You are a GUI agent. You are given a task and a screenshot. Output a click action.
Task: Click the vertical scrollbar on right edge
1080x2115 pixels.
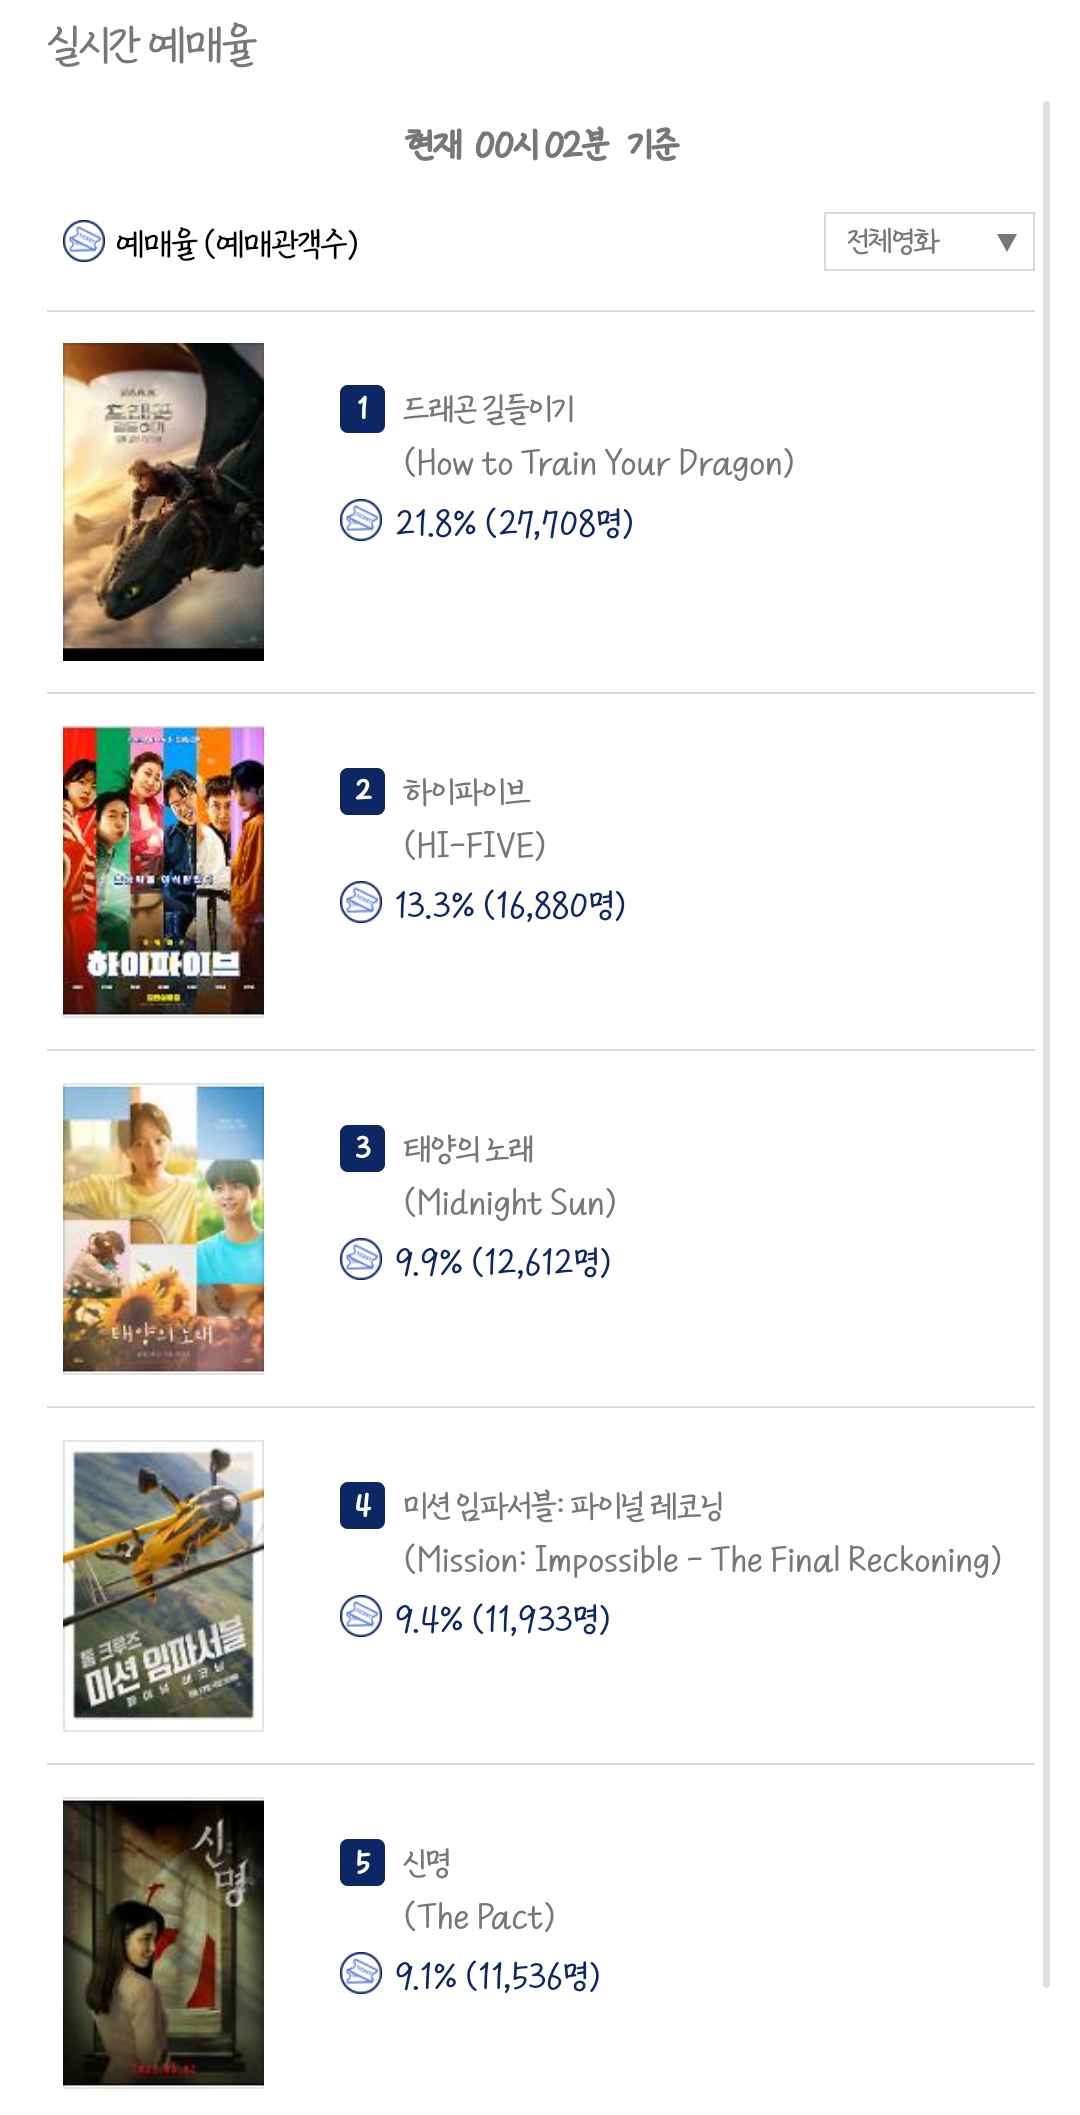pyautogui.click(x=1046, y=1044)
